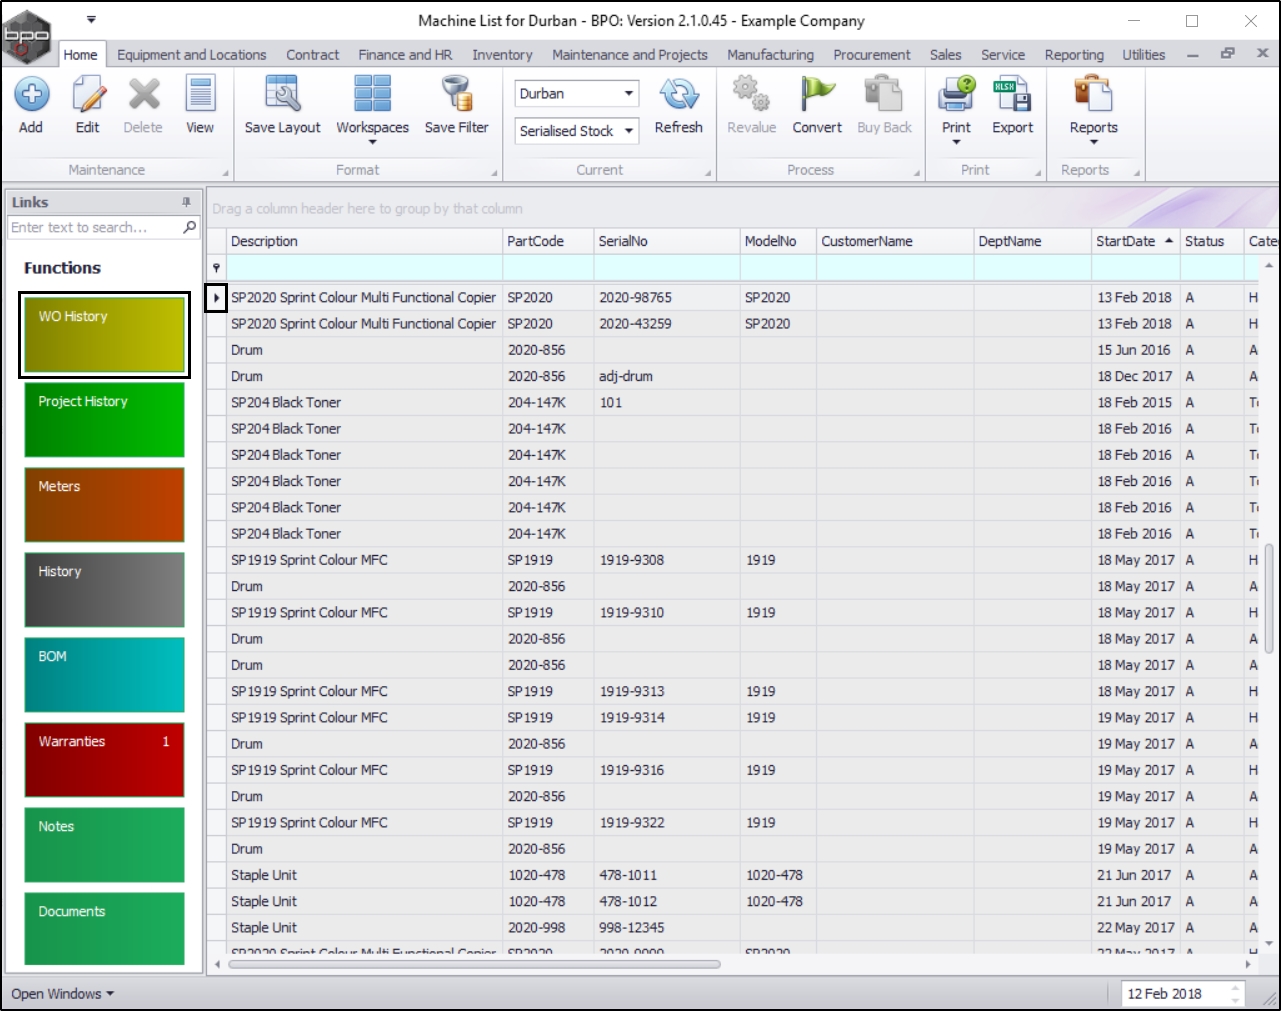Expand the Reports dropdown
This screenshot has height=1011, width=1281.
coord(1093,141)
